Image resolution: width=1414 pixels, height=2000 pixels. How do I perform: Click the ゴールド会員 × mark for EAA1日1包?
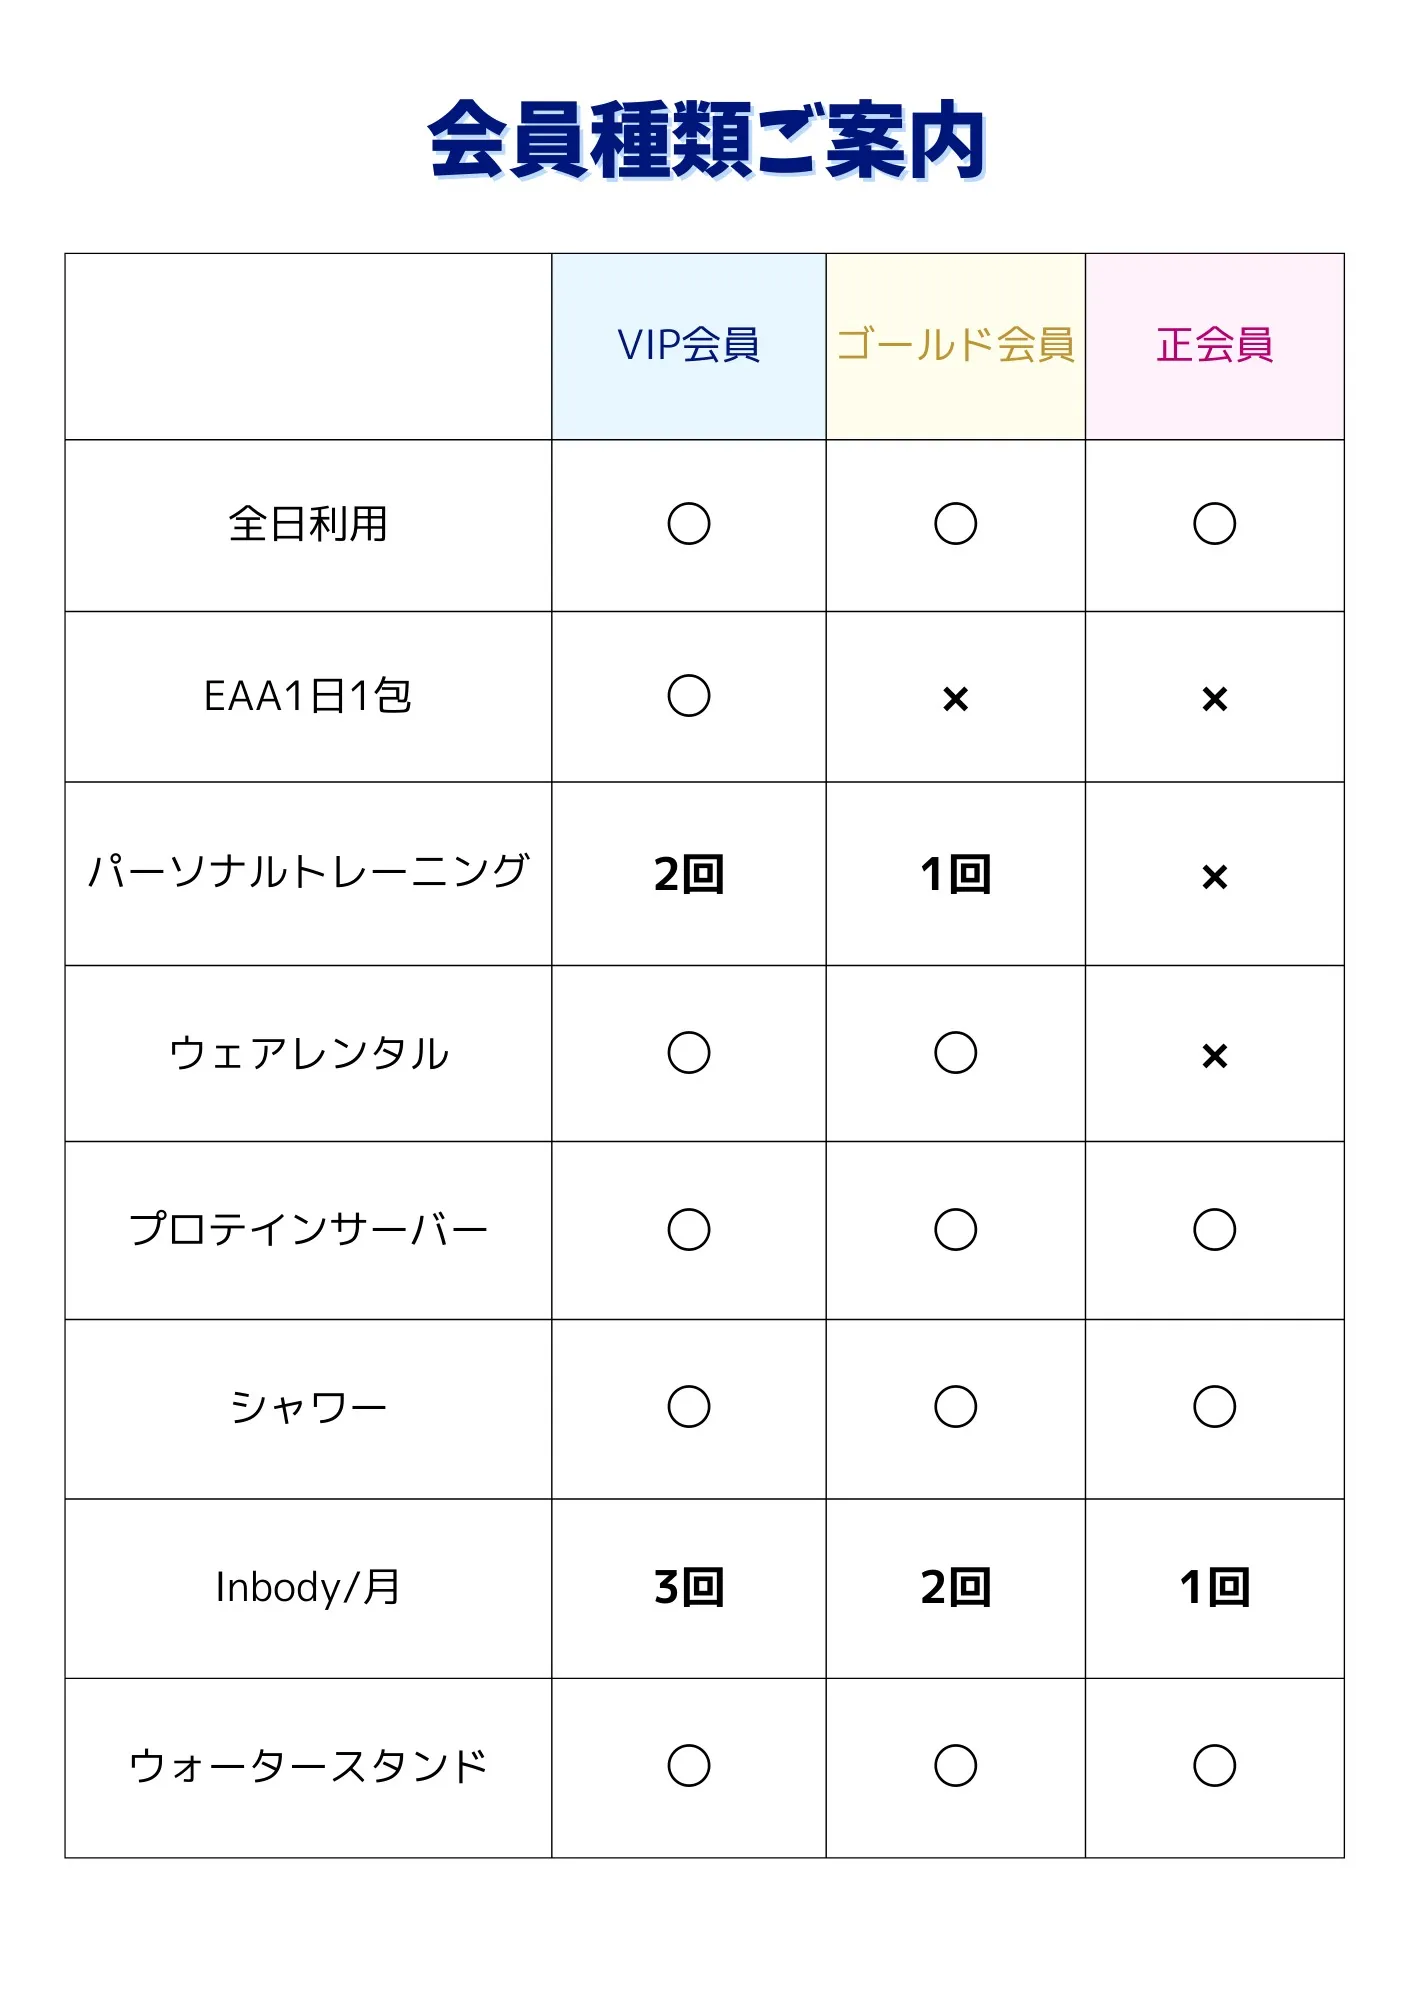coord(955,698)
